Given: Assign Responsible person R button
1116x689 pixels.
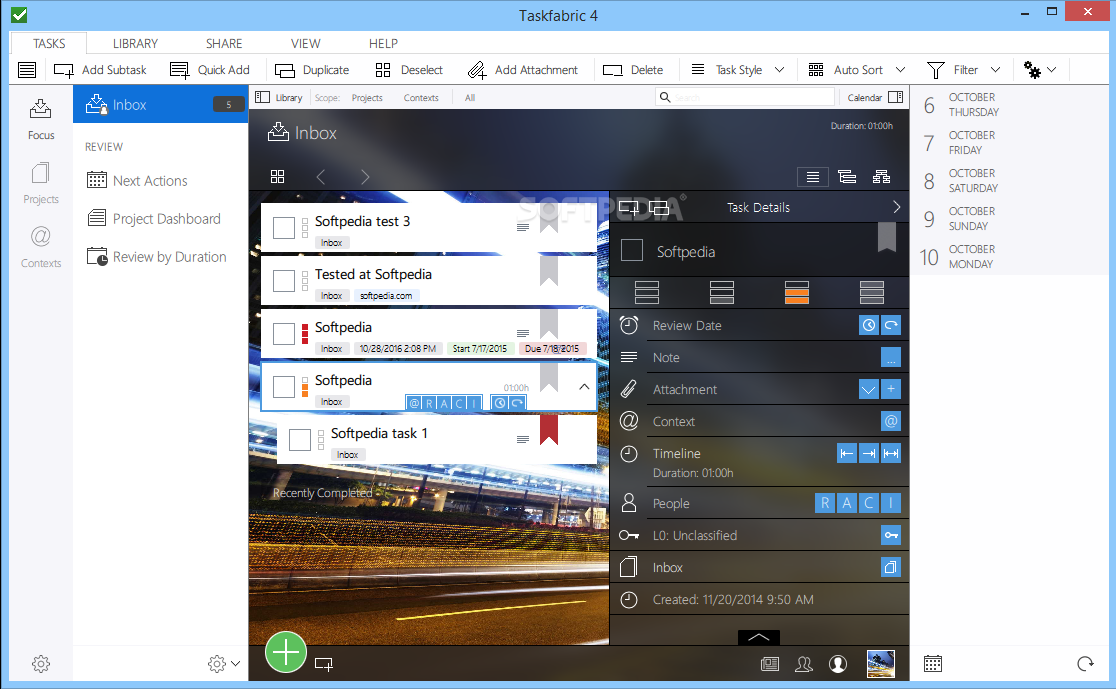Looking at the screenshot, I should (824, 503).
